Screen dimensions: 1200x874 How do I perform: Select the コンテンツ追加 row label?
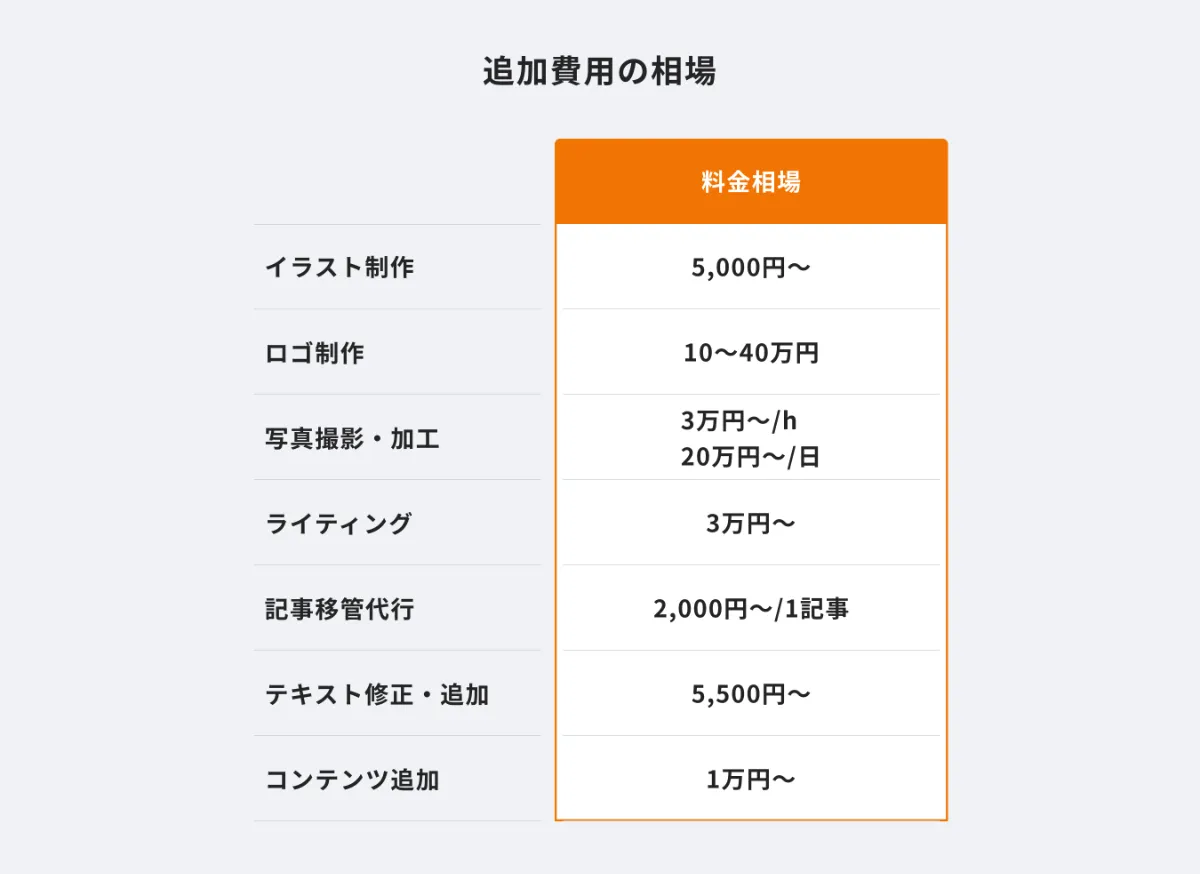click(352, 780)
